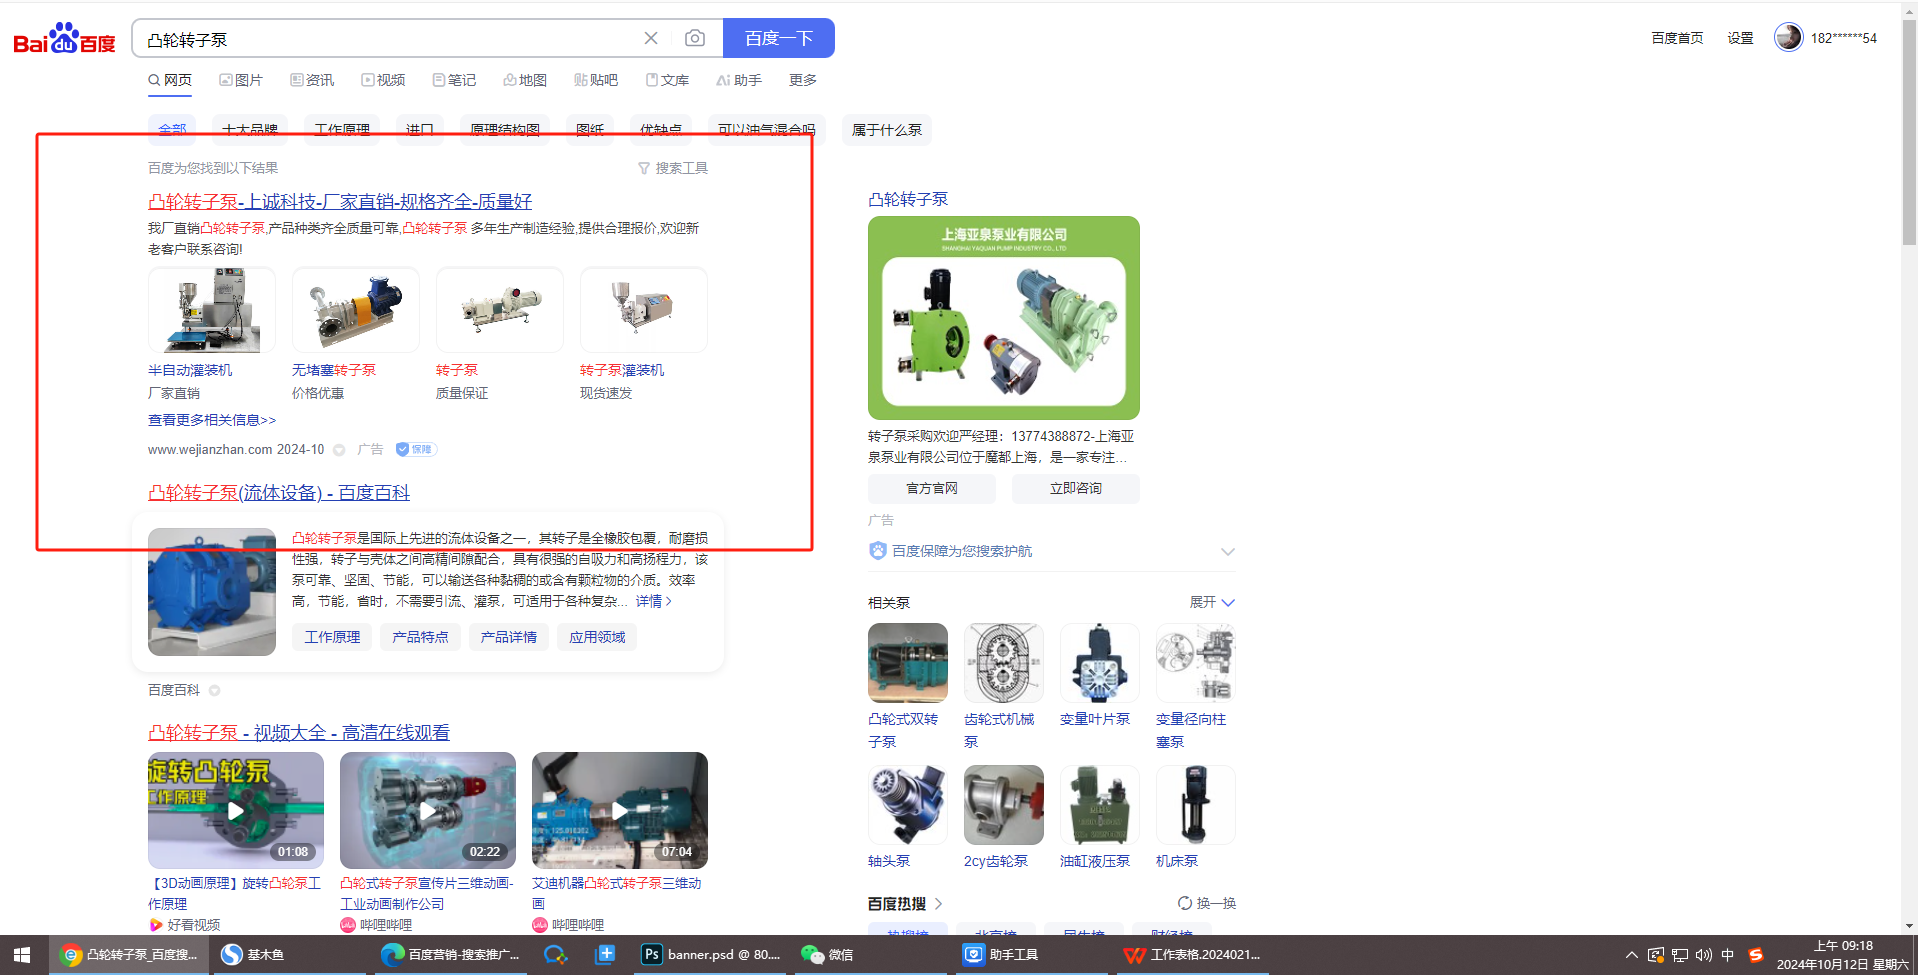Switch to the 笔记 tab
1918x975 pixels.
click(x=454, y=80)
